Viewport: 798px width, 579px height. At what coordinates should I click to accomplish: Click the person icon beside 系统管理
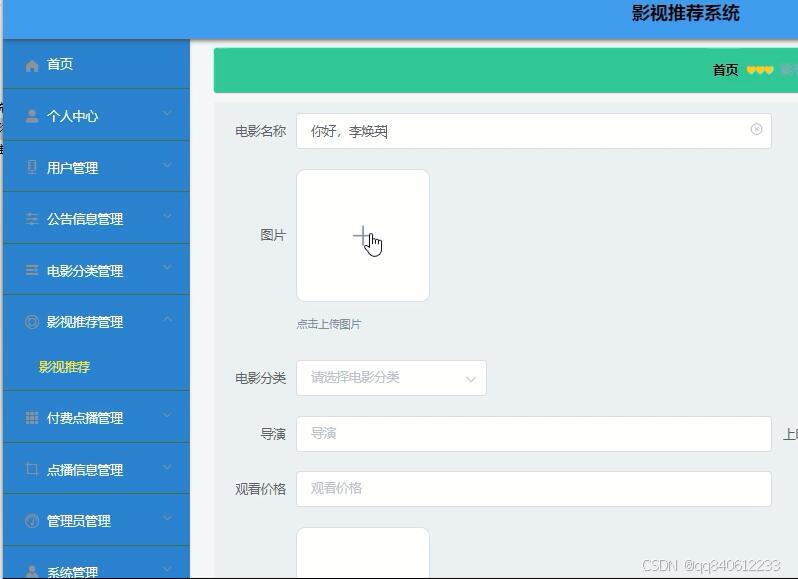32,571
